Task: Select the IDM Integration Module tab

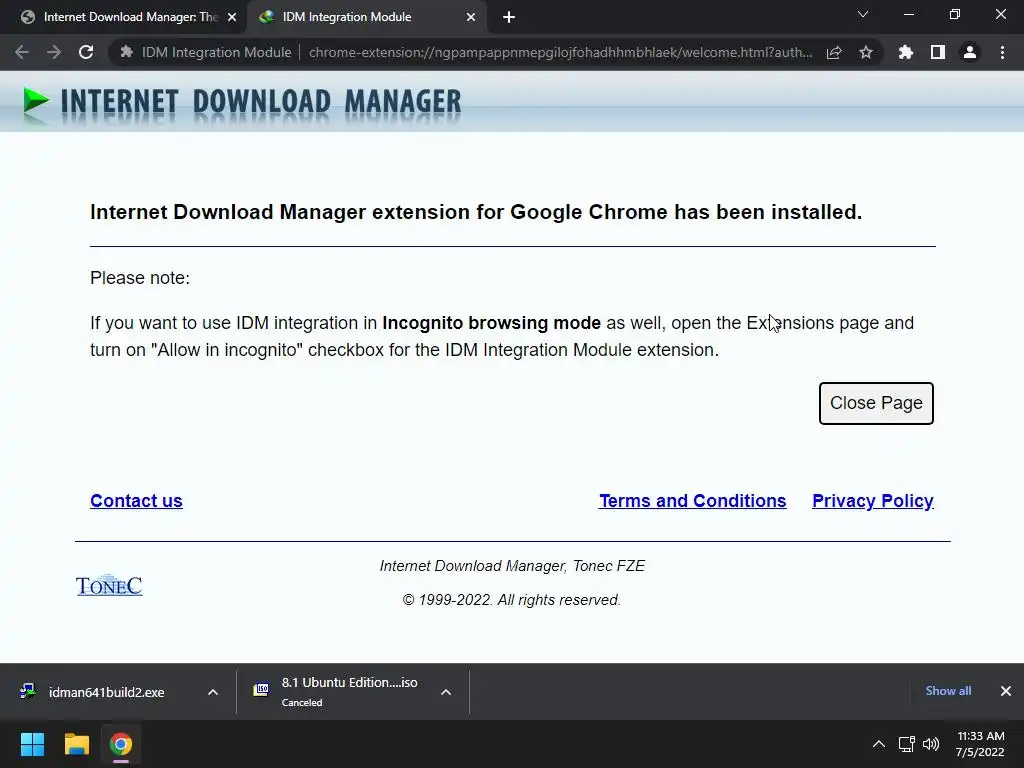Action: click(x=366, y=17)
